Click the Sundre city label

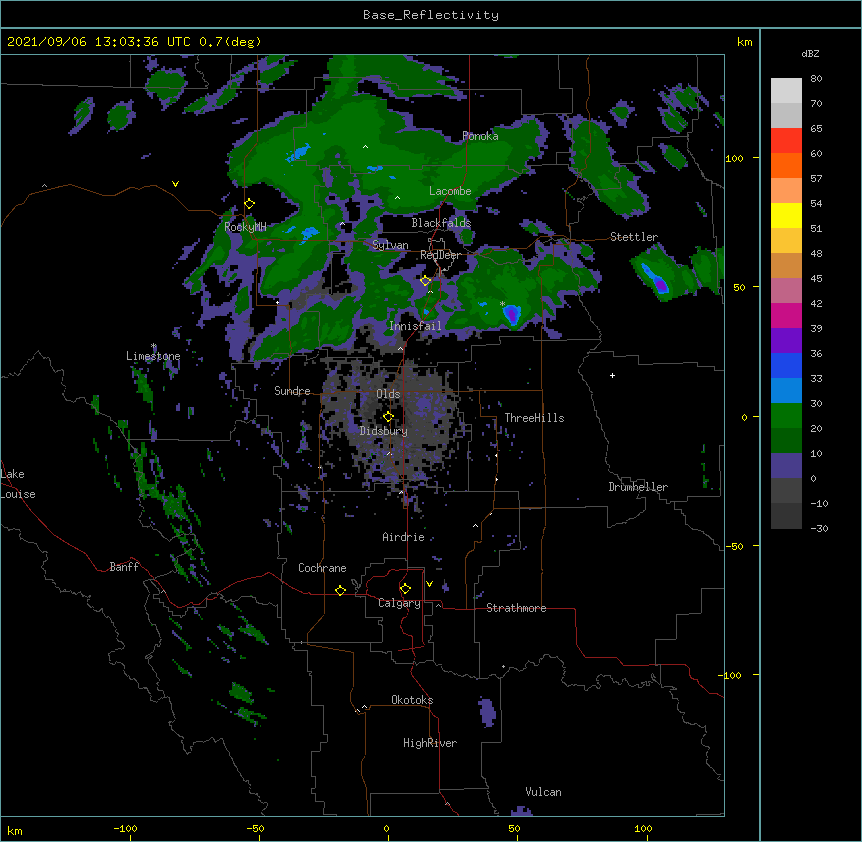point(292,391)
